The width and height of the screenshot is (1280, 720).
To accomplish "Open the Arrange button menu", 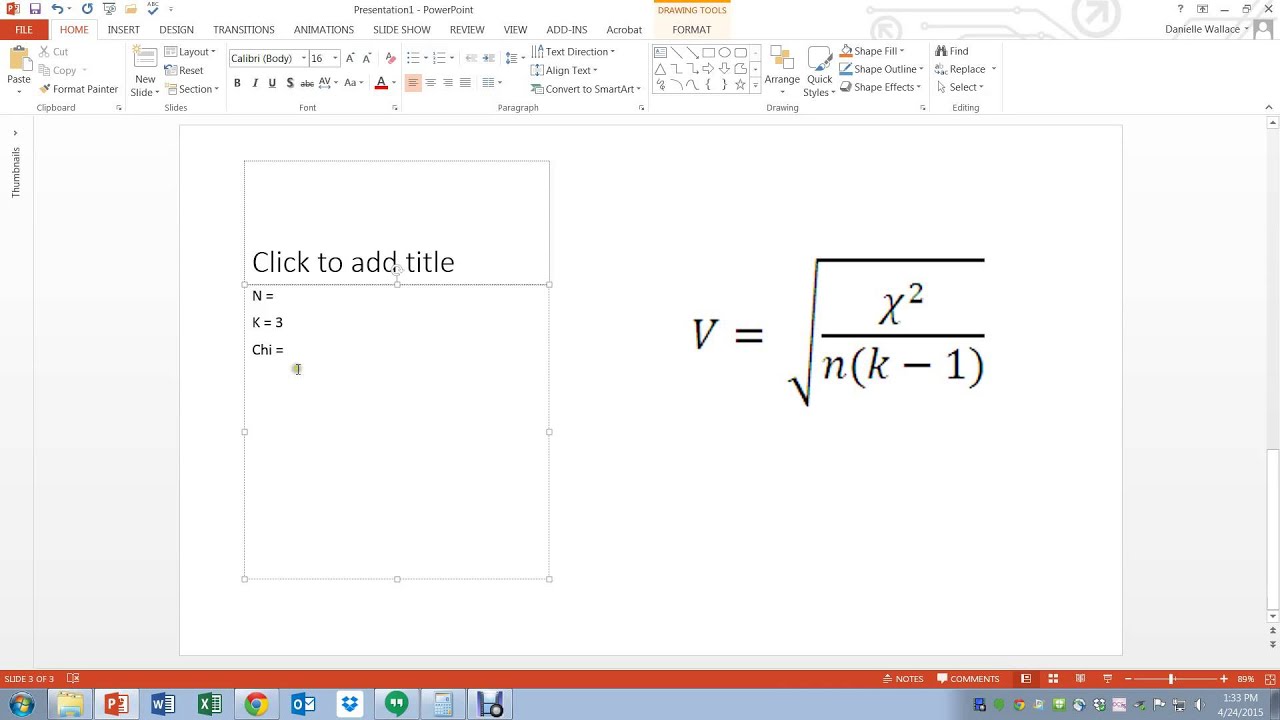I will point(782,71).
